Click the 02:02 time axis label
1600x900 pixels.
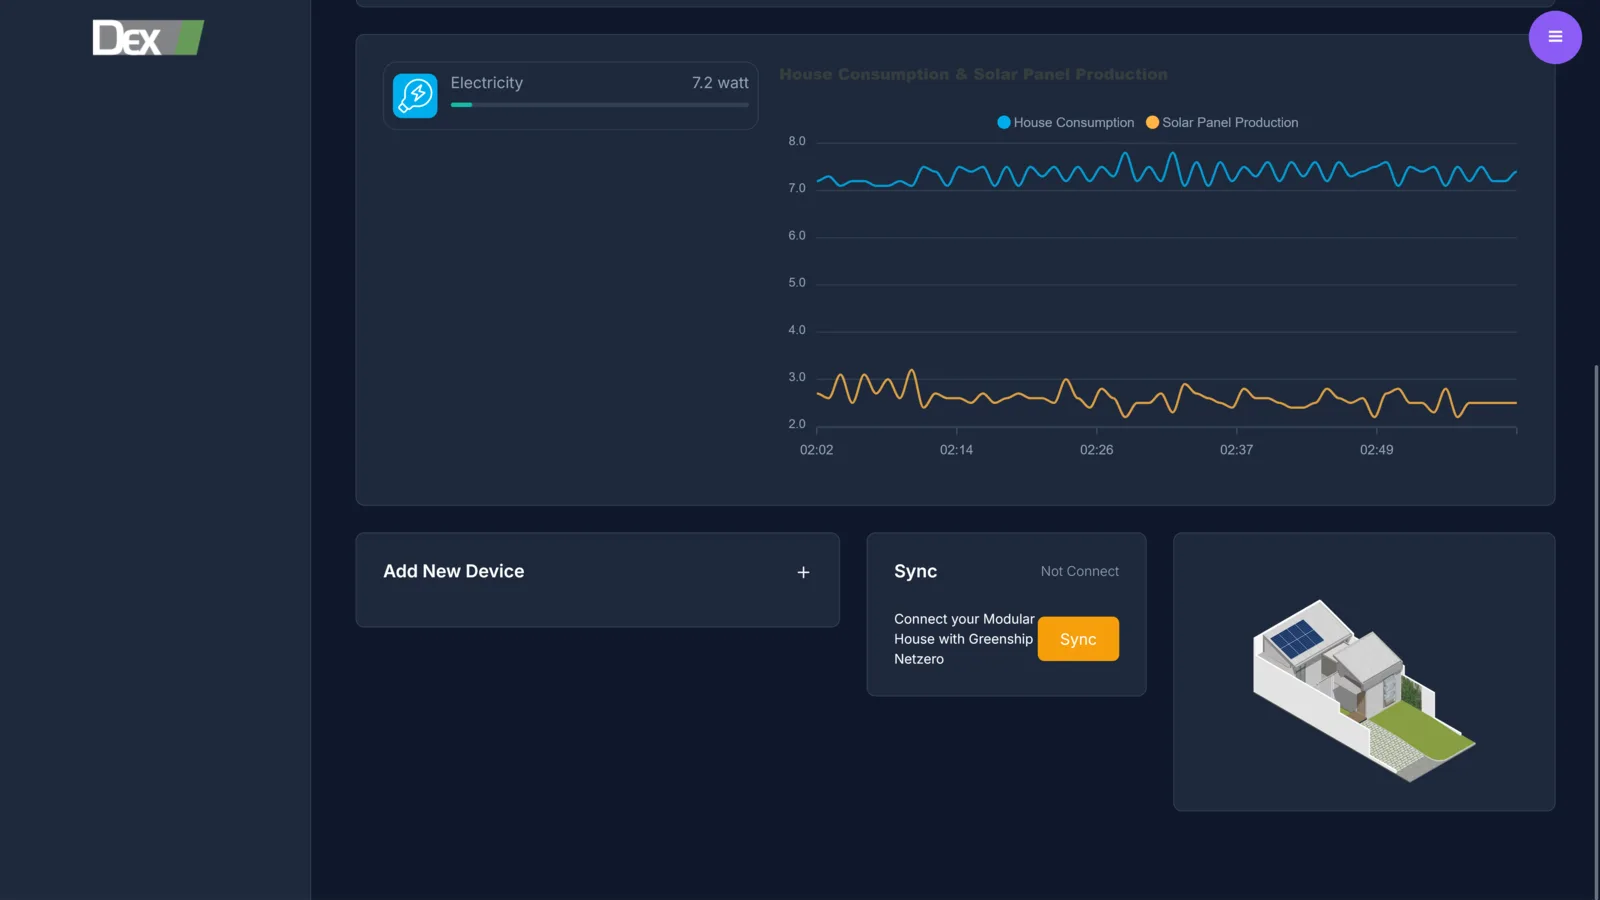[816, 450]
